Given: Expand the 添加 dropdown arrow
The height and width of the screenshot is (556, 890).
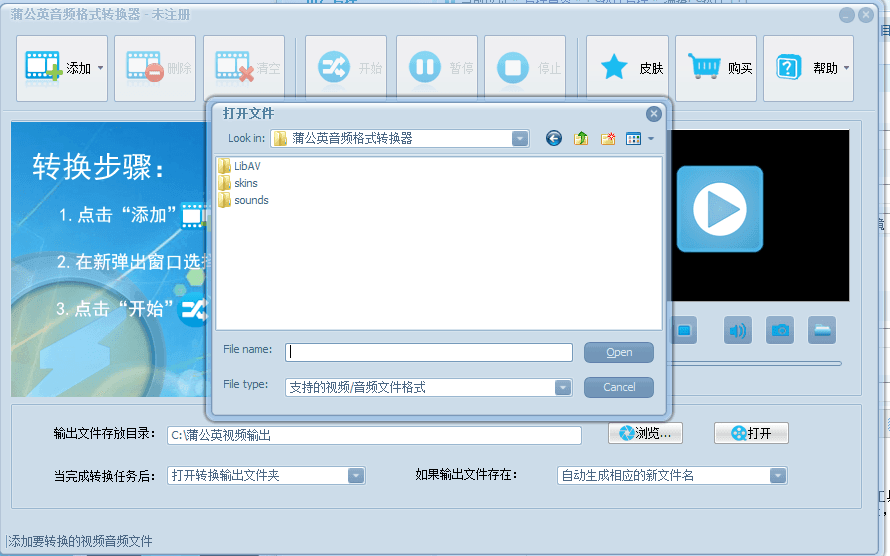Looking at the screenshot, I should pyautogui.click(x=100, y=68).
